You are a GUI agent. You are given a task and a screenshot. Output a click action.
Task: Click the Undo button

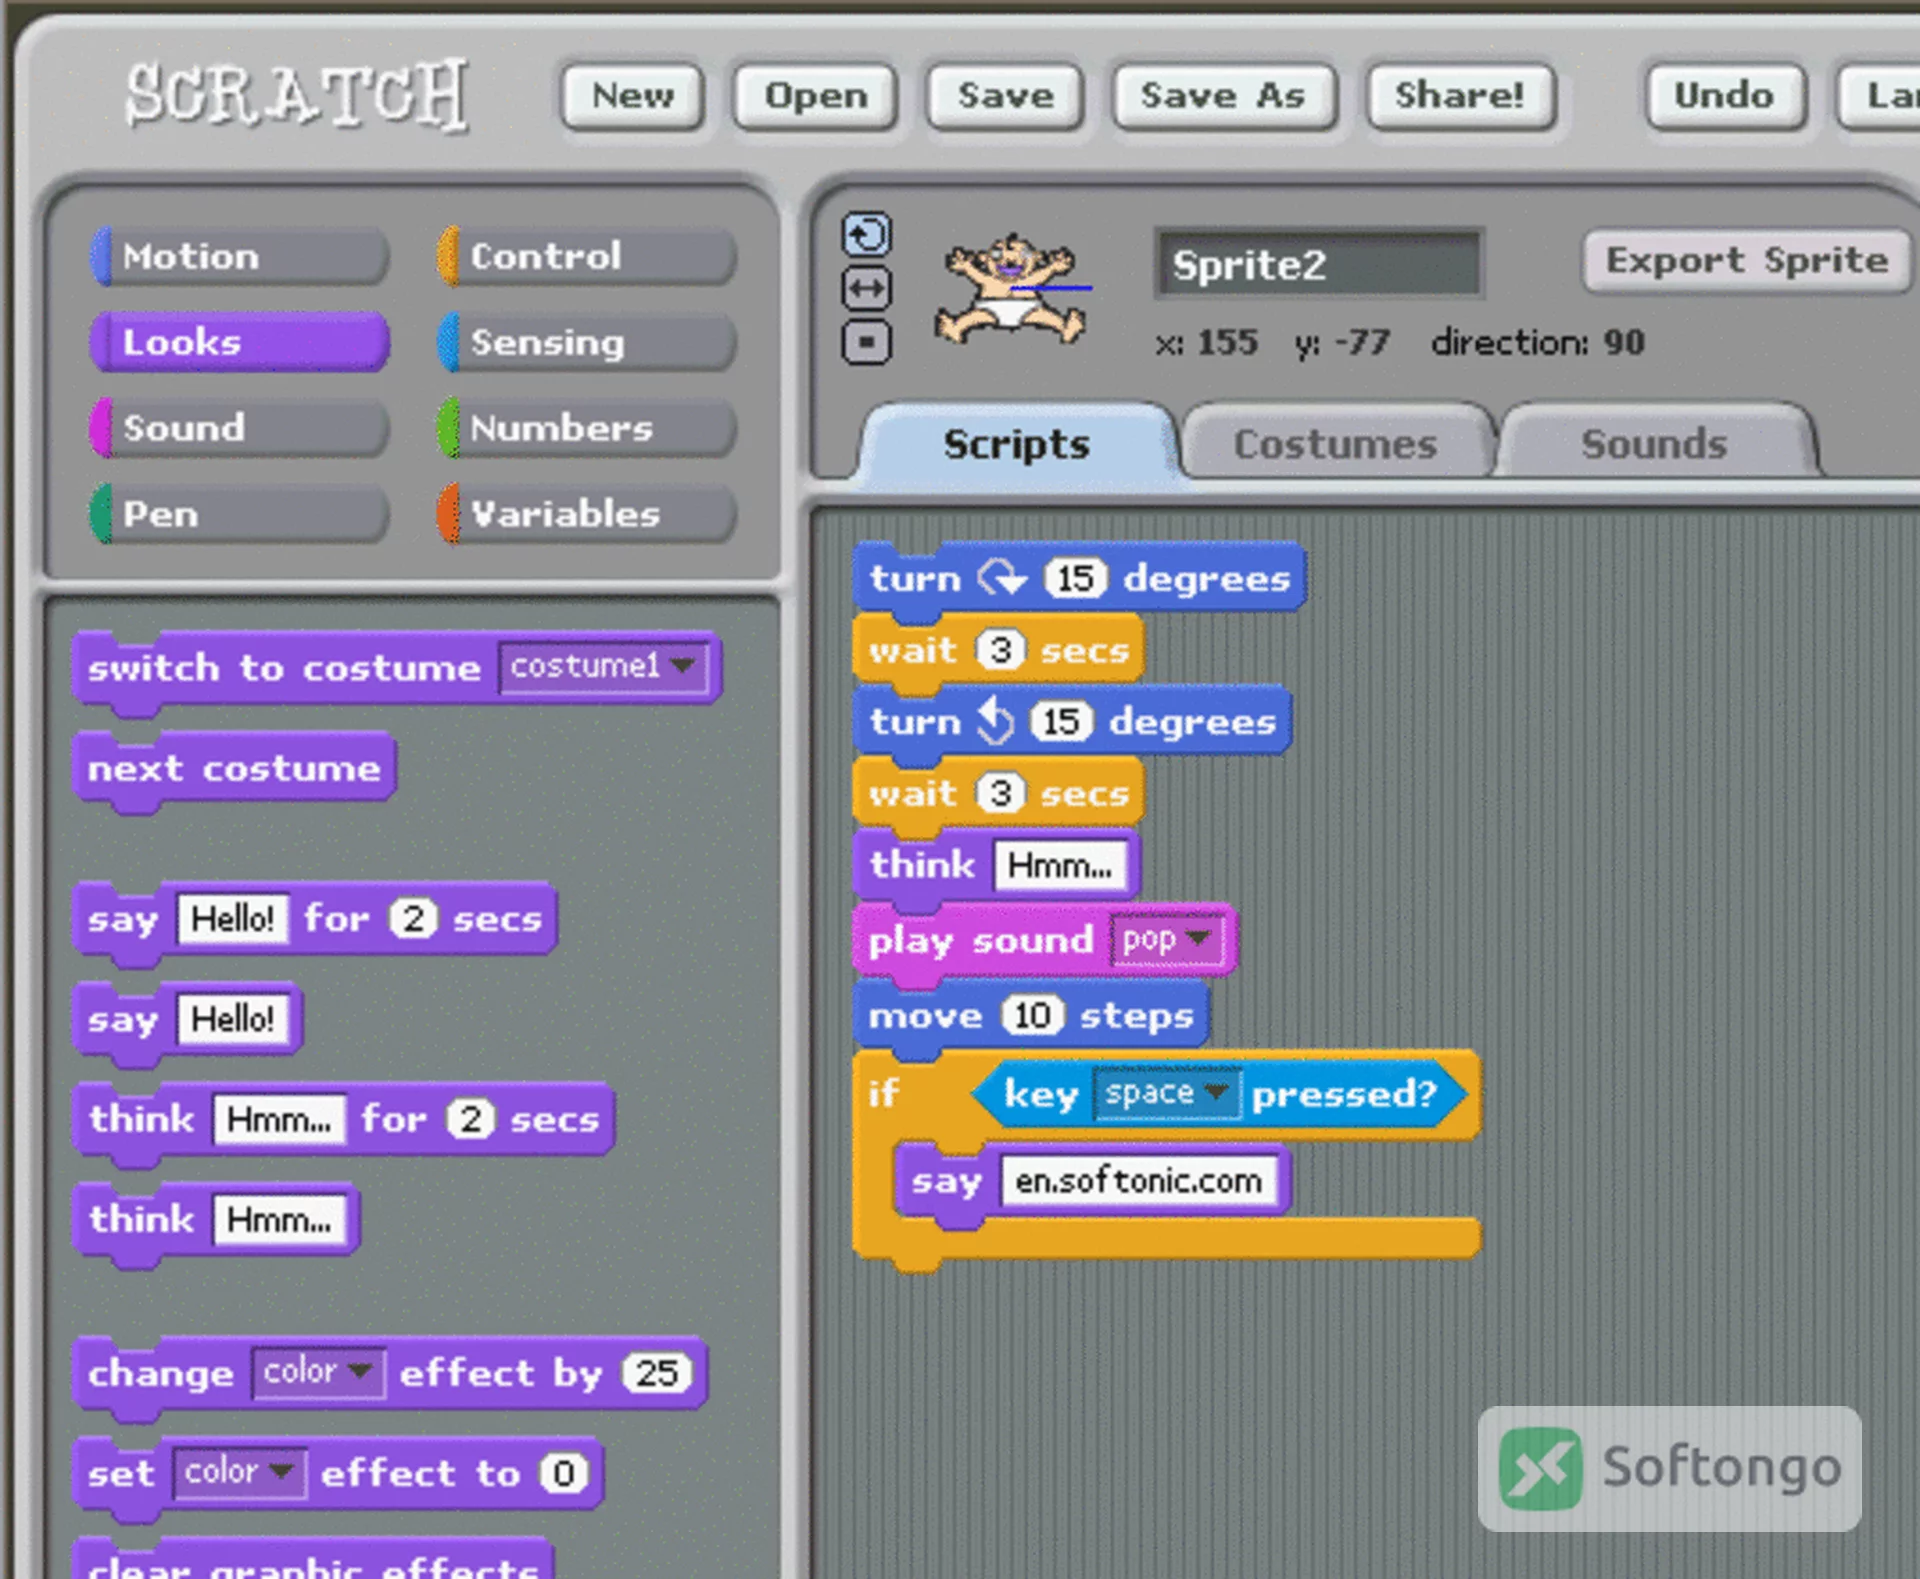pos(1725,97)
